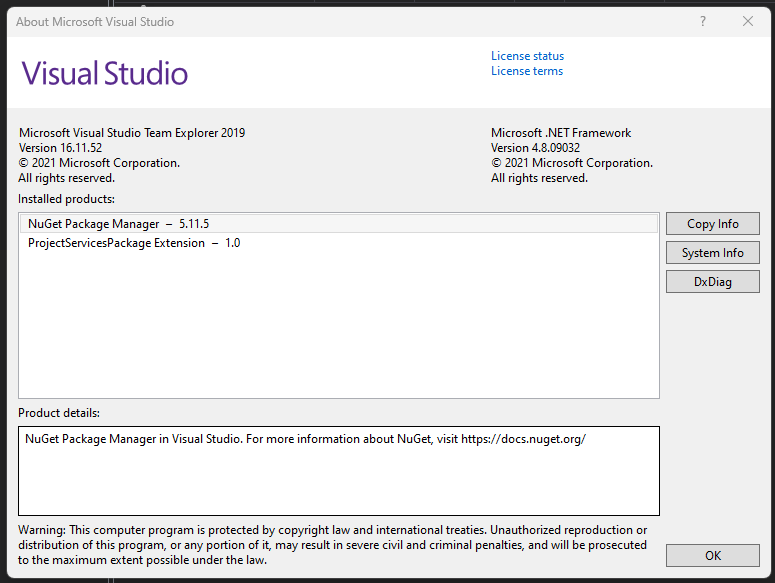Image resolution: width=775 pixels, height=583 pixels.
Task: Click the Installed products label
Action: click(66, 199)
